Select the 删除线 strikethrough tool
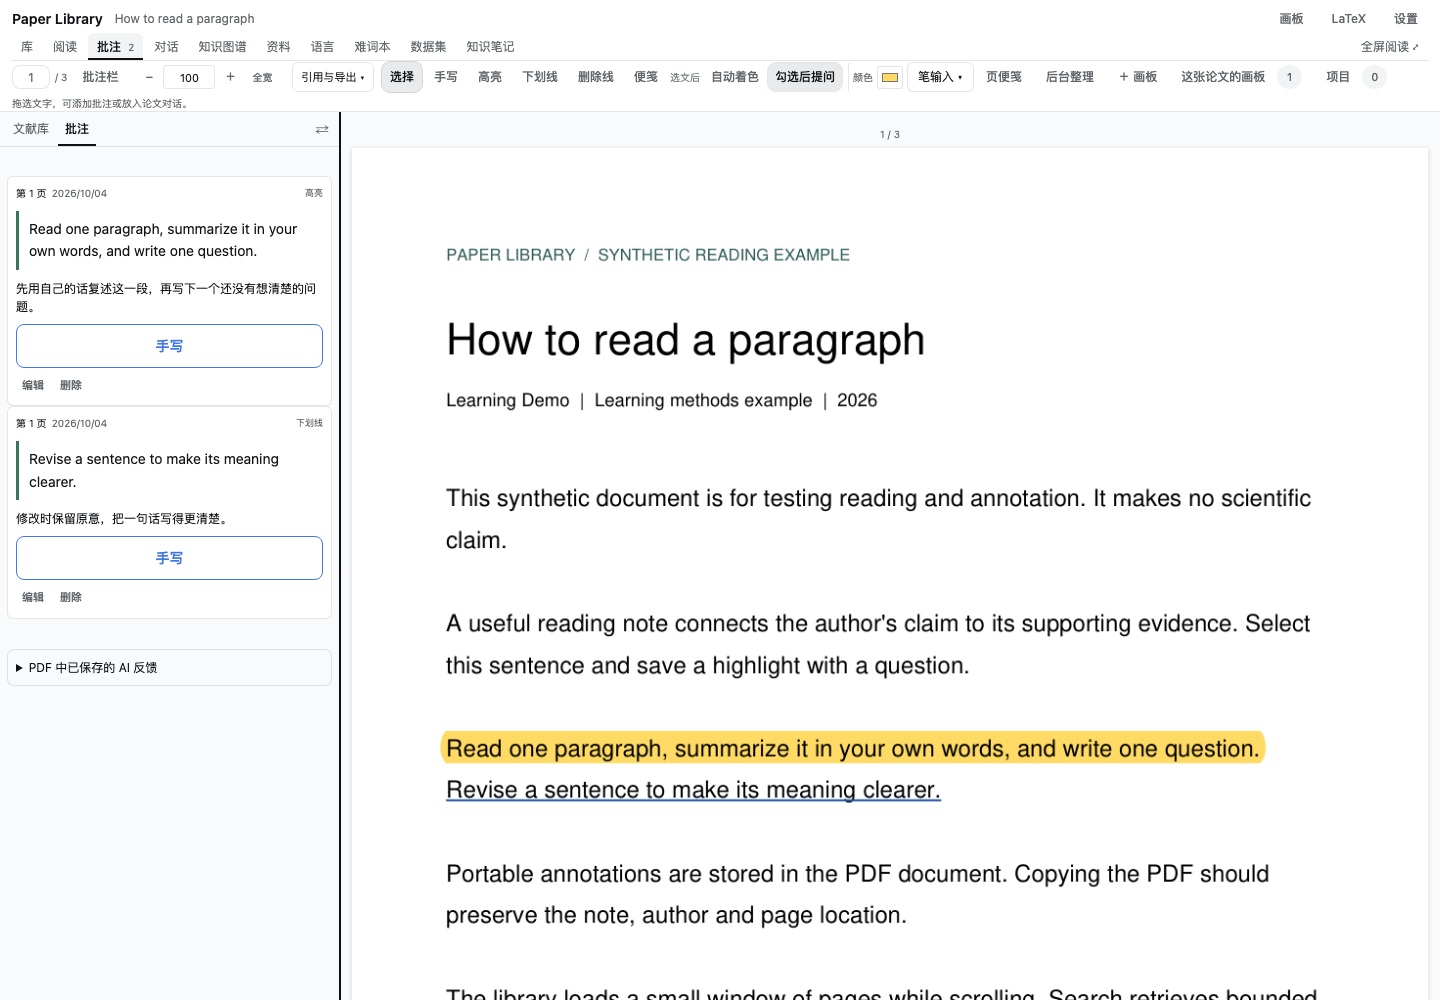The width and height of the screenshot is (1440, 1000). [x=596, y=77]
